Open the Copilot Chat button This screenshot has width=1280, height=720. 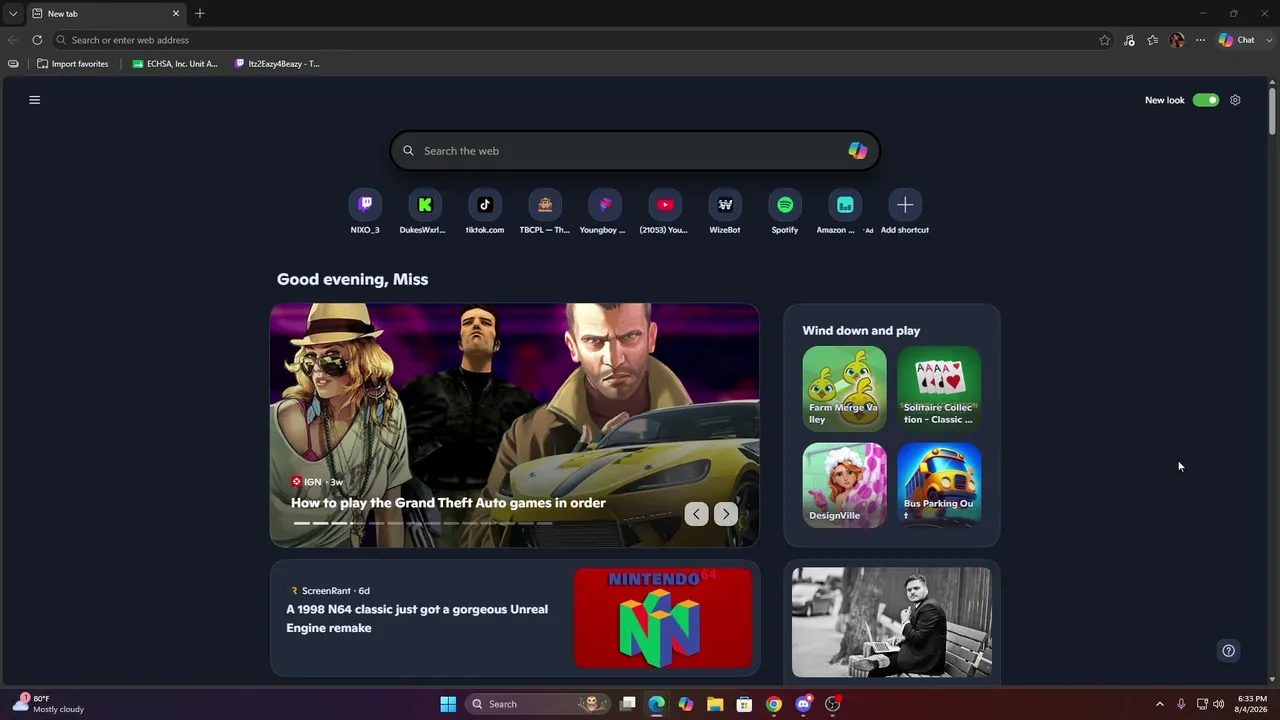click(1236, 40)
